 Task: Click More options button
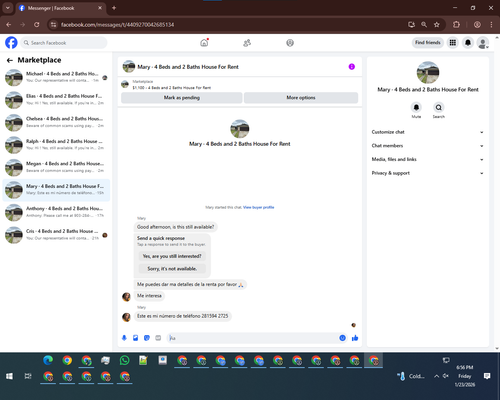point(301,98)
